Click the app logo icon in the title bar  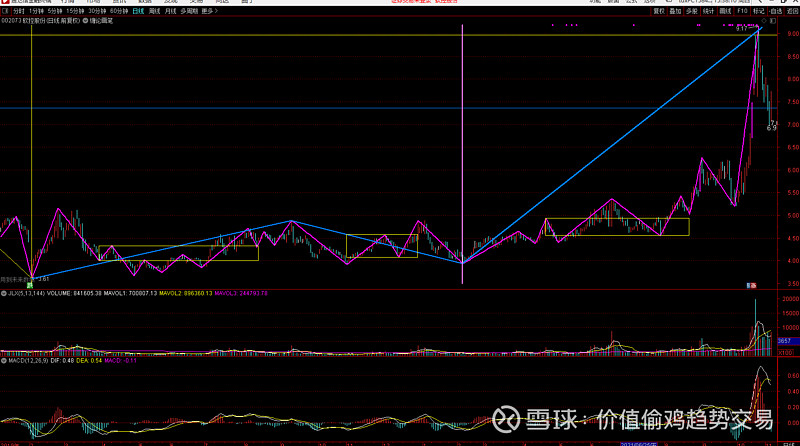coord(5,2)
